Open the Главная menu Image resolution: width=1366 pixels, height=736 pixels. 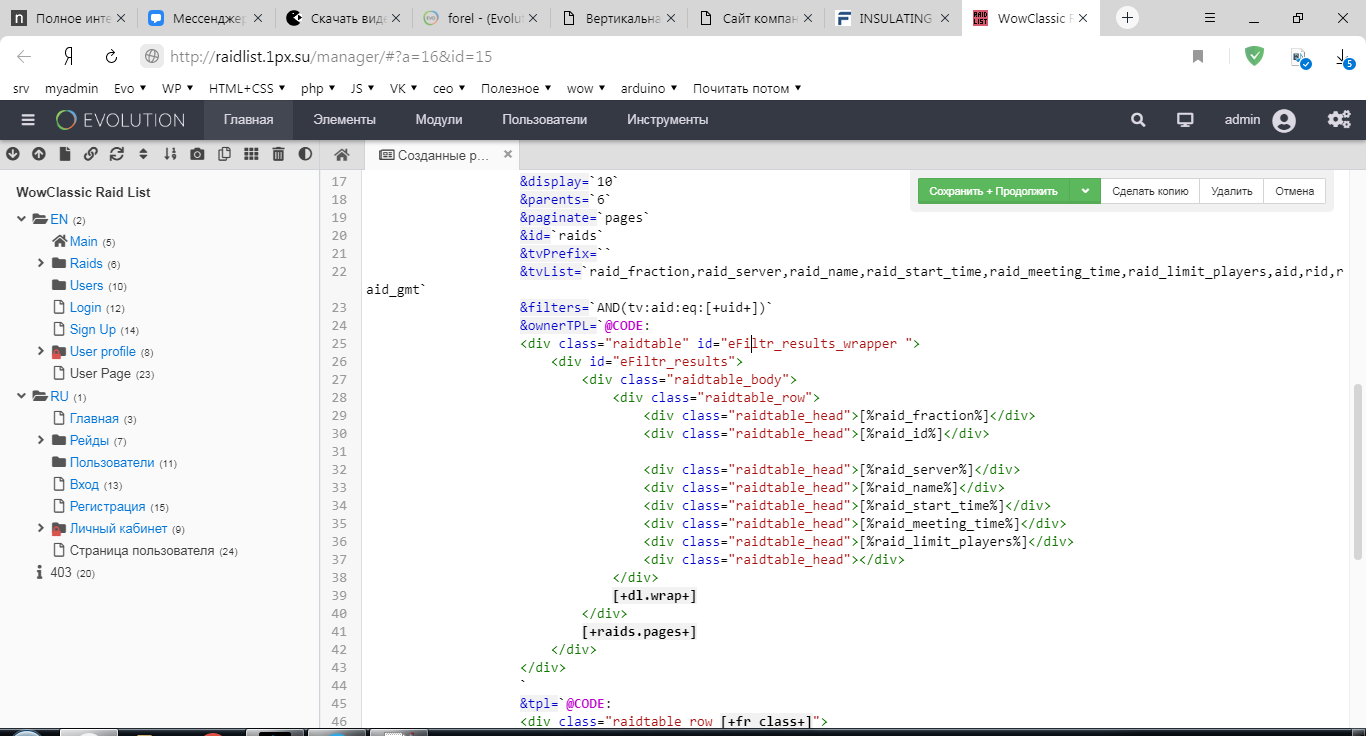pyautogui.click(x=248, y=120)
